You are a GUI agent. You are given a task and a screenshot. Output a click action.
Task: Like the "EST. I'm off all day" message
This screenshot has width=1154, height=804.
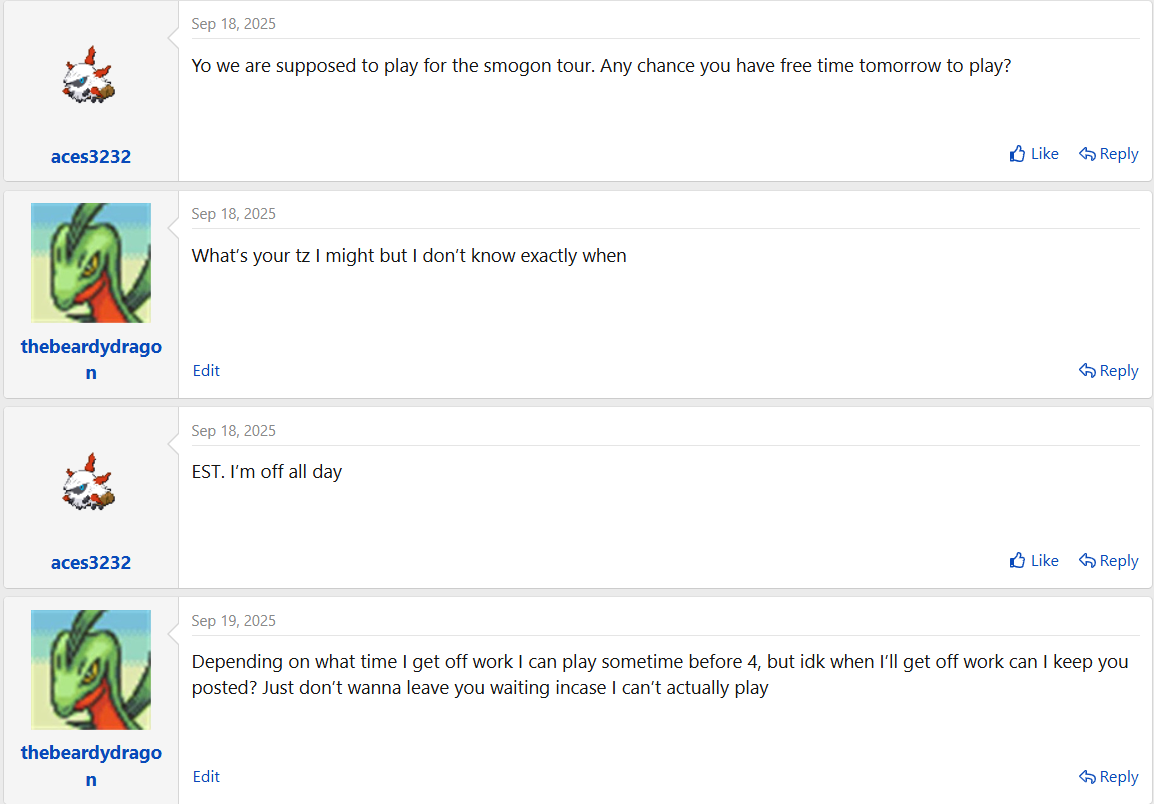[1033, 560]
